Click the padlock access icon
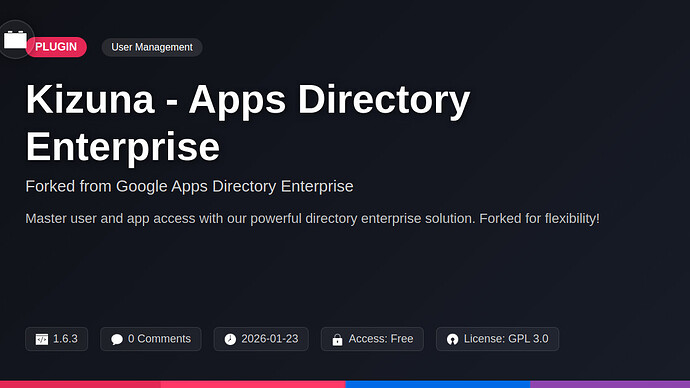 [337, 339]
